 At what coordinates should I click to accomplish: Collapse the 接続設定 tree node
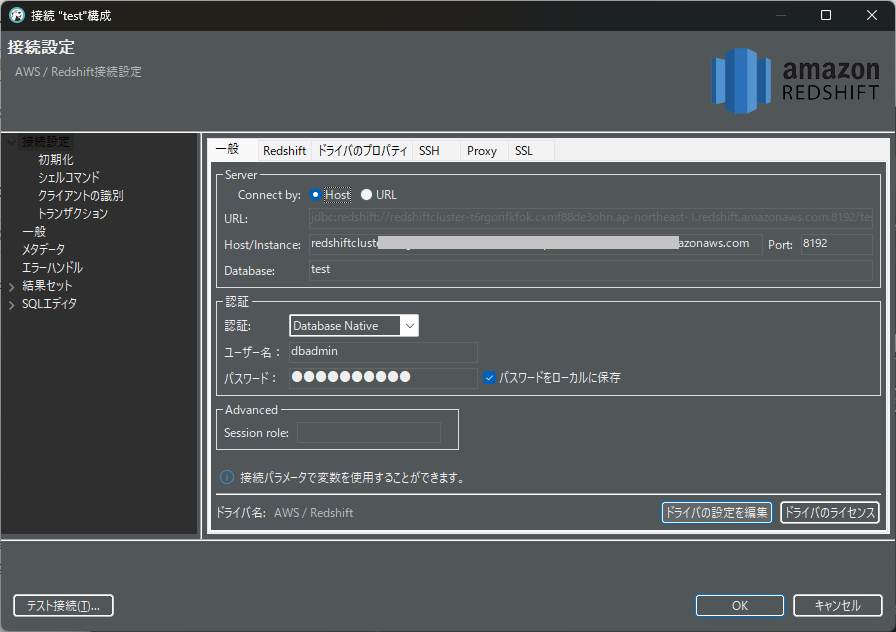(11, 142)
